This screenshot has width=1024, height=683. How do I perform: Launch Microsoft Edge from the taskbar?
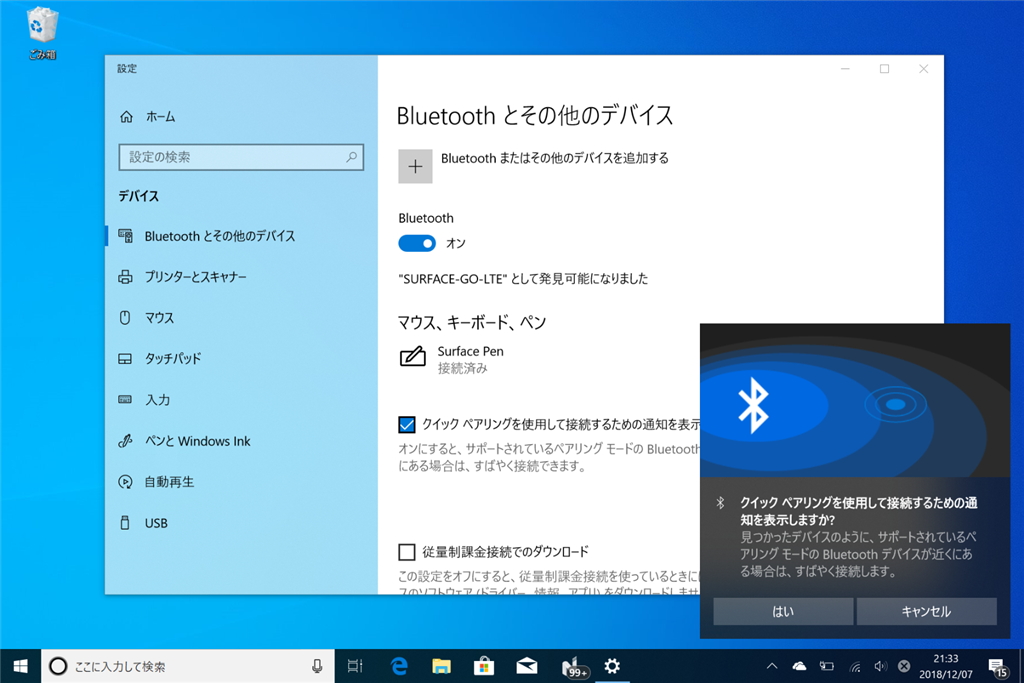[399, 665]
